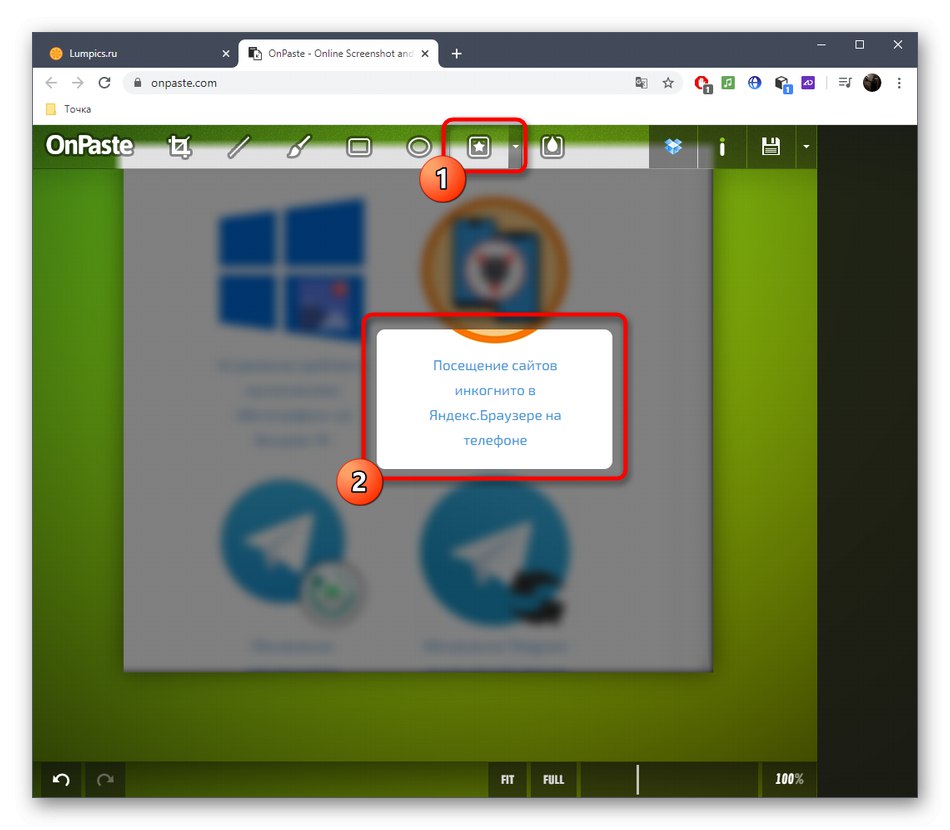Click the Undo arrow
Screen dimensions: 950x830
point(59,779)
